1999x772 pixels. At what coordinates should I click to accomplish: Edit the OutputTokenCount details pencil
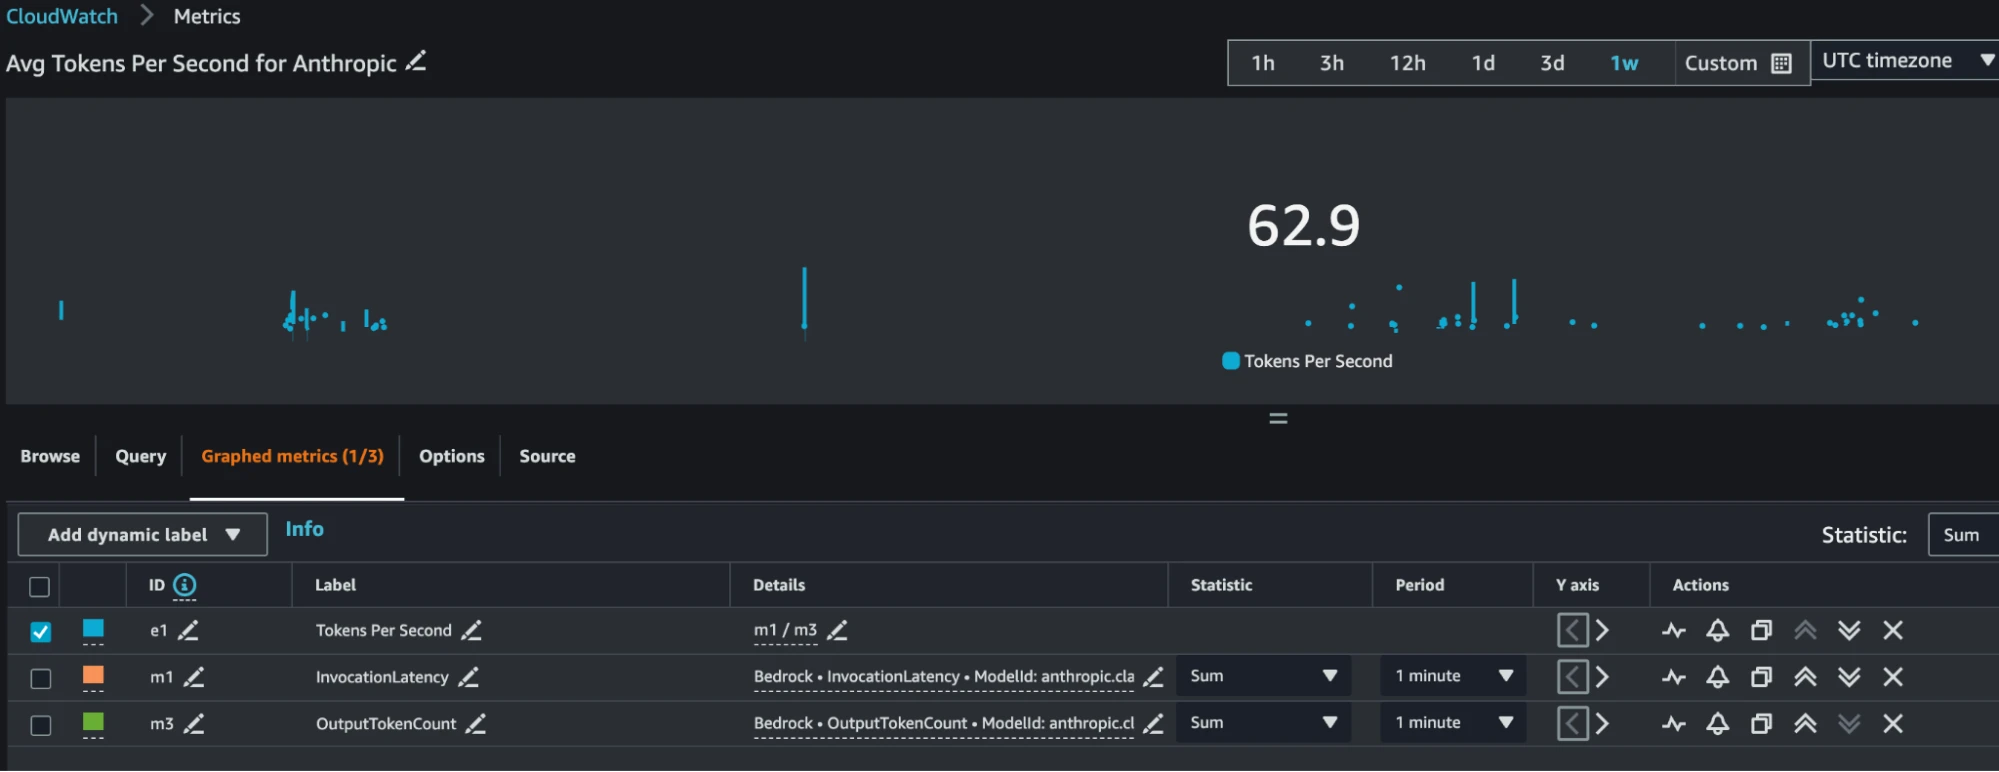[x=1153, y=724]
